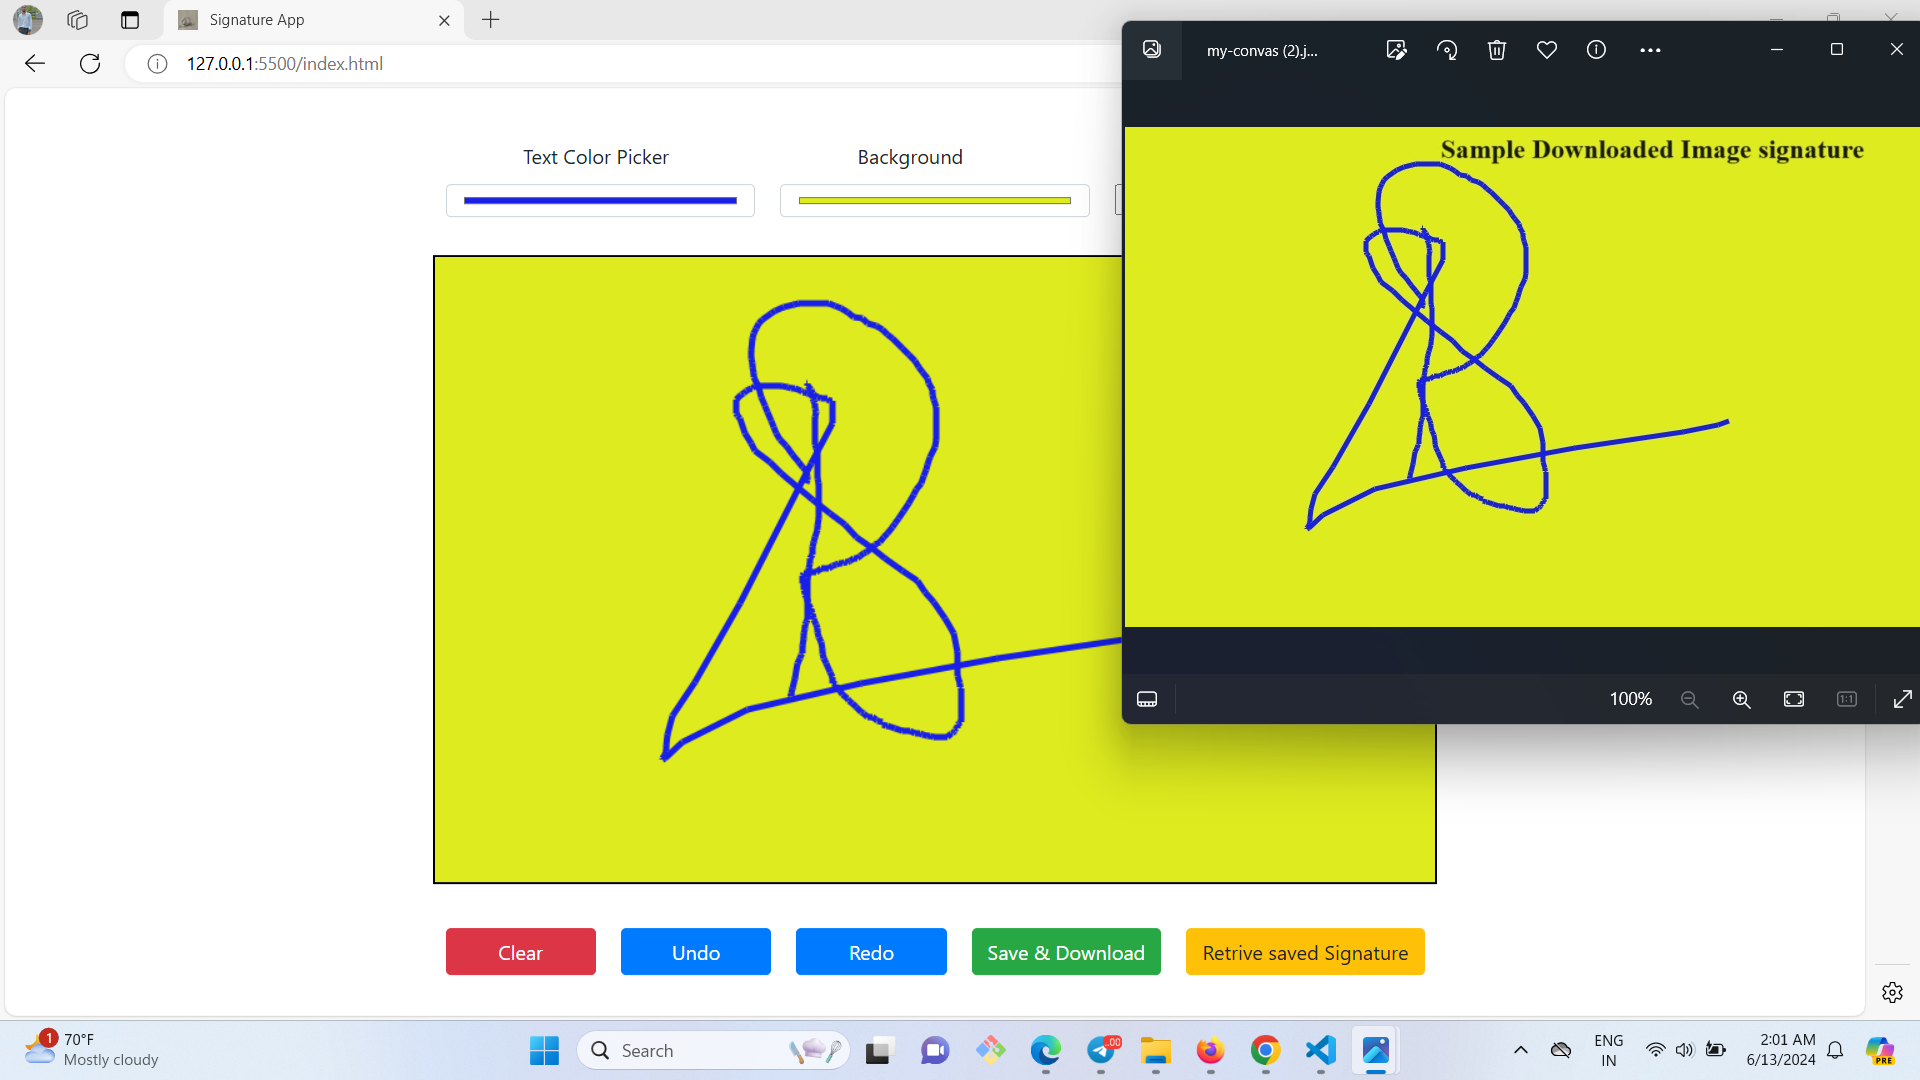
Task: Click Retrive saved Signature button
Action: pyautogui.click(x=1305, y=952)
